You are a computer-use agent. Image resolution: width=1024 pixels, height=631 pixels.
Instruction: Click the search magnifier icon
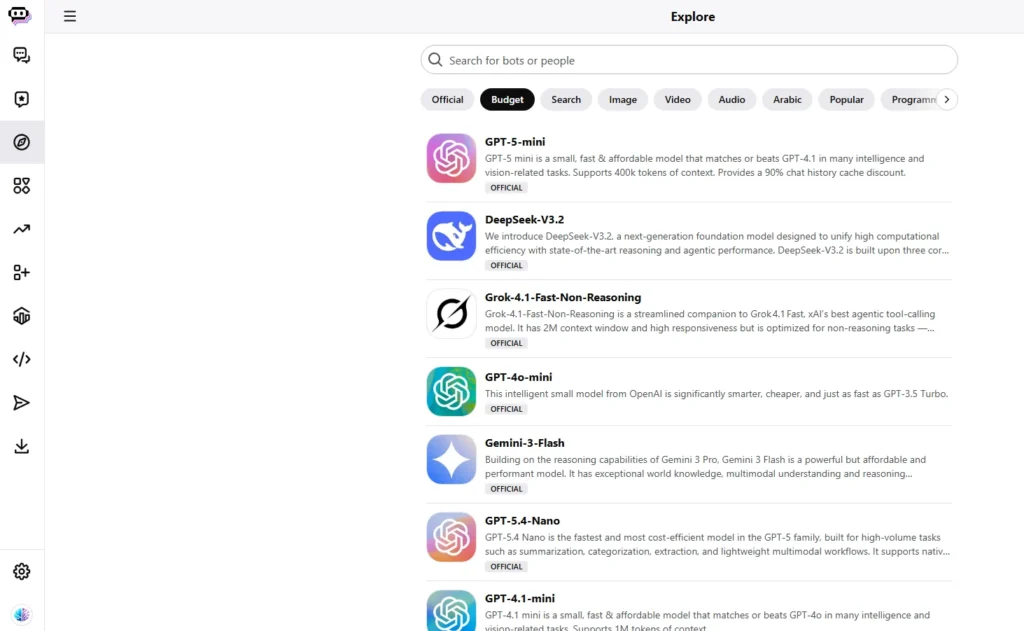(435, 60)
